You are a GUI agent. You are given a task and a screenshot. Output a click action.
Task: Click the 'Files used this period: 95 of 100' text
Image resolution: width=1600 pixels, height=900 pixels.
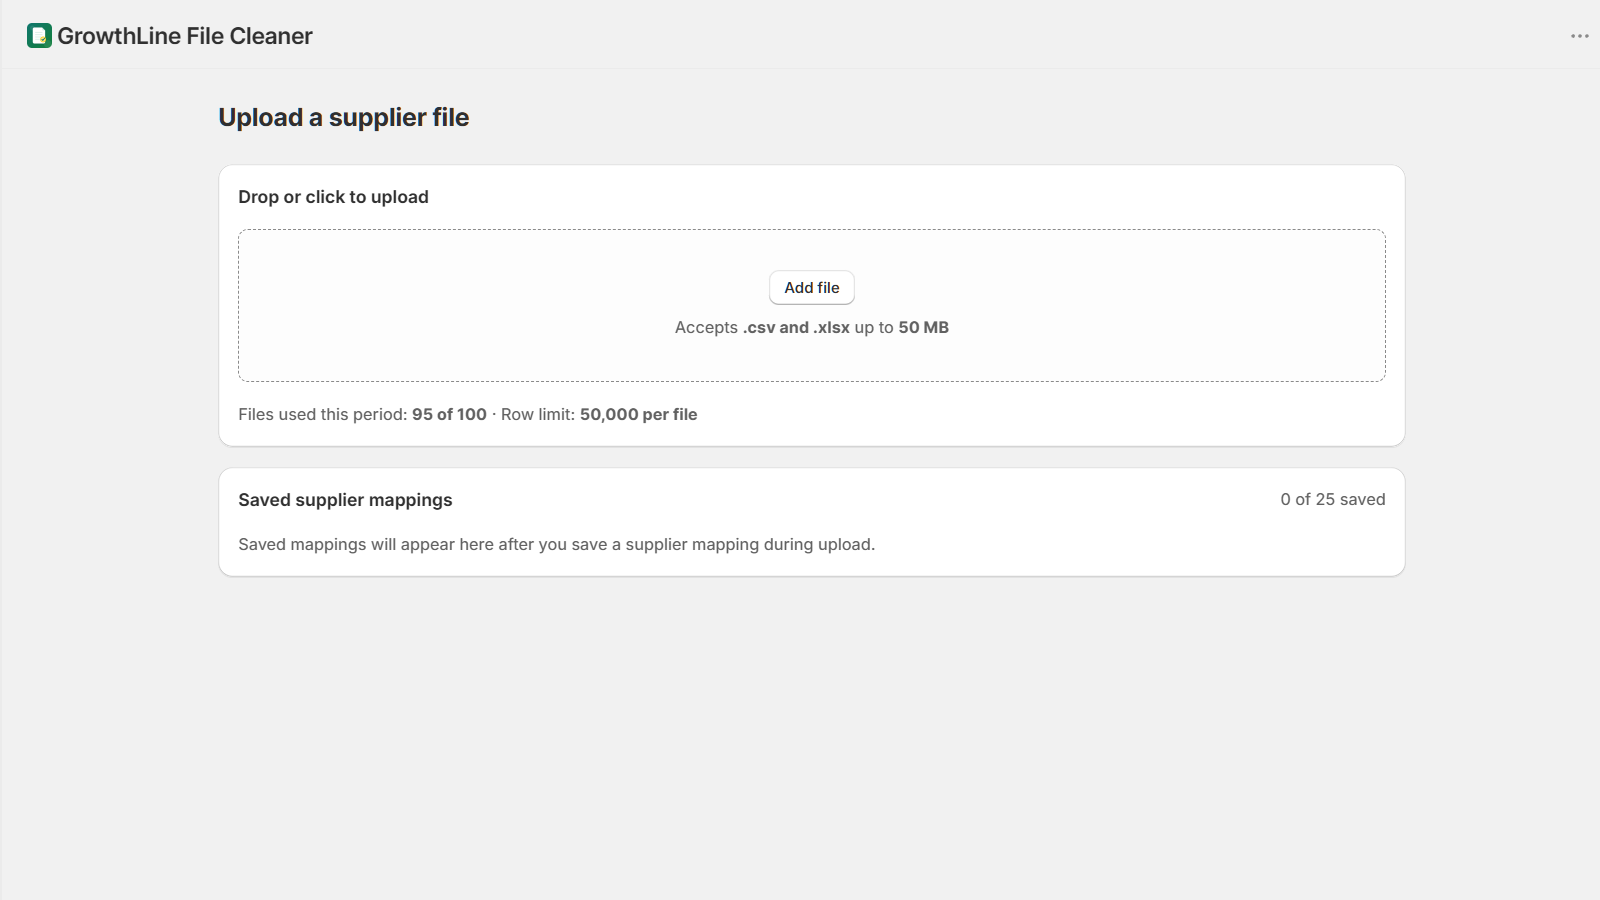362,414
